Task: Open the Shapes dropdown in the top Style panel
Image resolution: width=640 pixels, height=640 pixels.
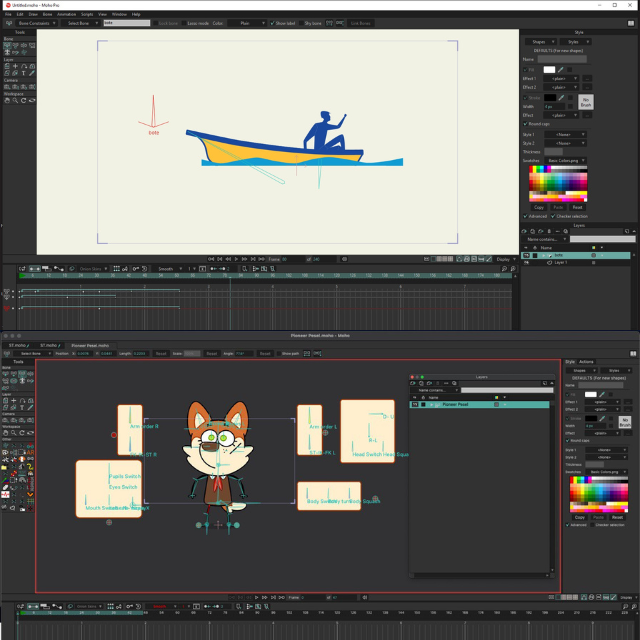Action: [540, 42]
